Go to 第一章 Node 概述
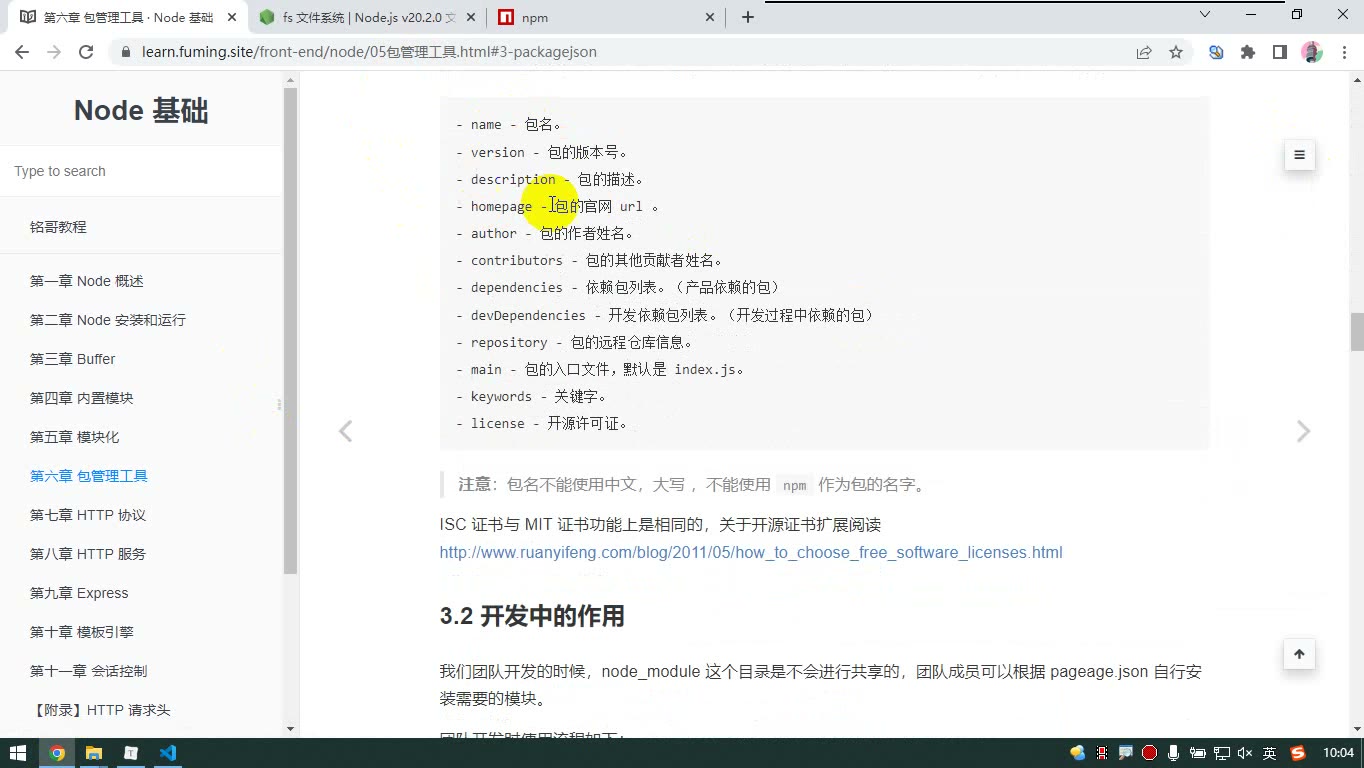The image size is (1364, 768). [x=87, y=281]
